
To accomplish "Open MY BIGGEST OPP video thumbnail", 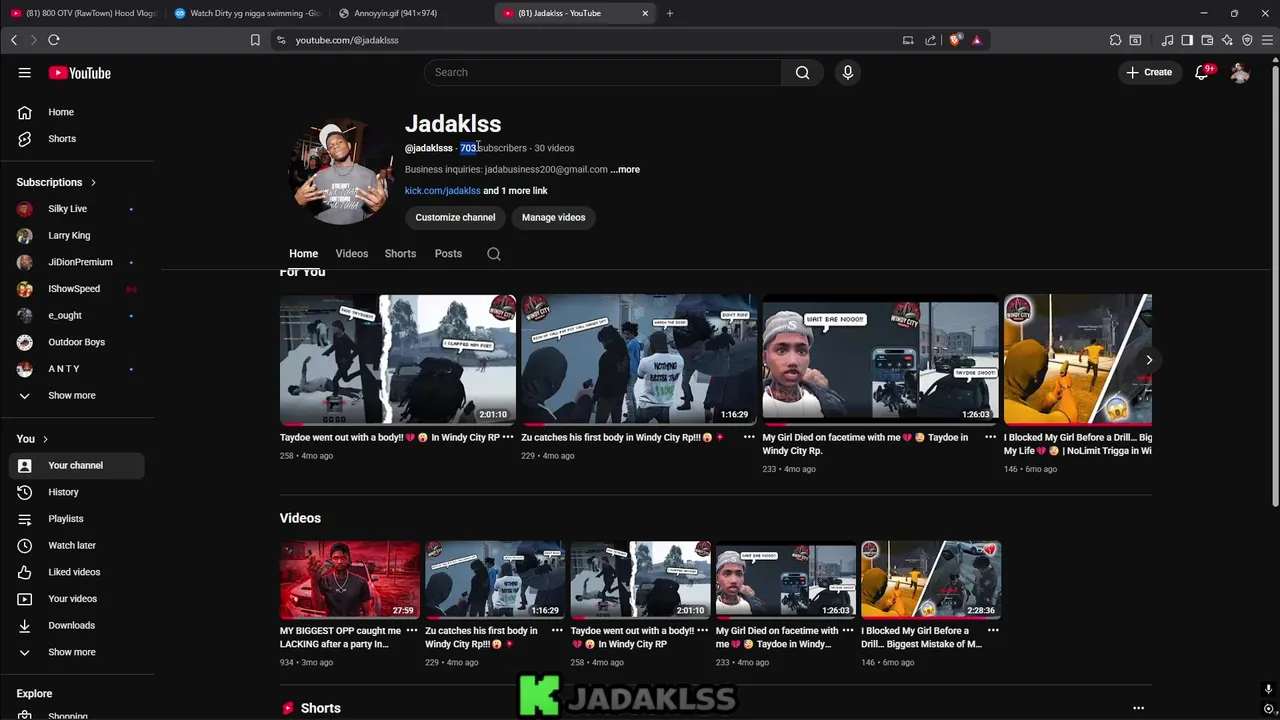I will click(350, 580).
